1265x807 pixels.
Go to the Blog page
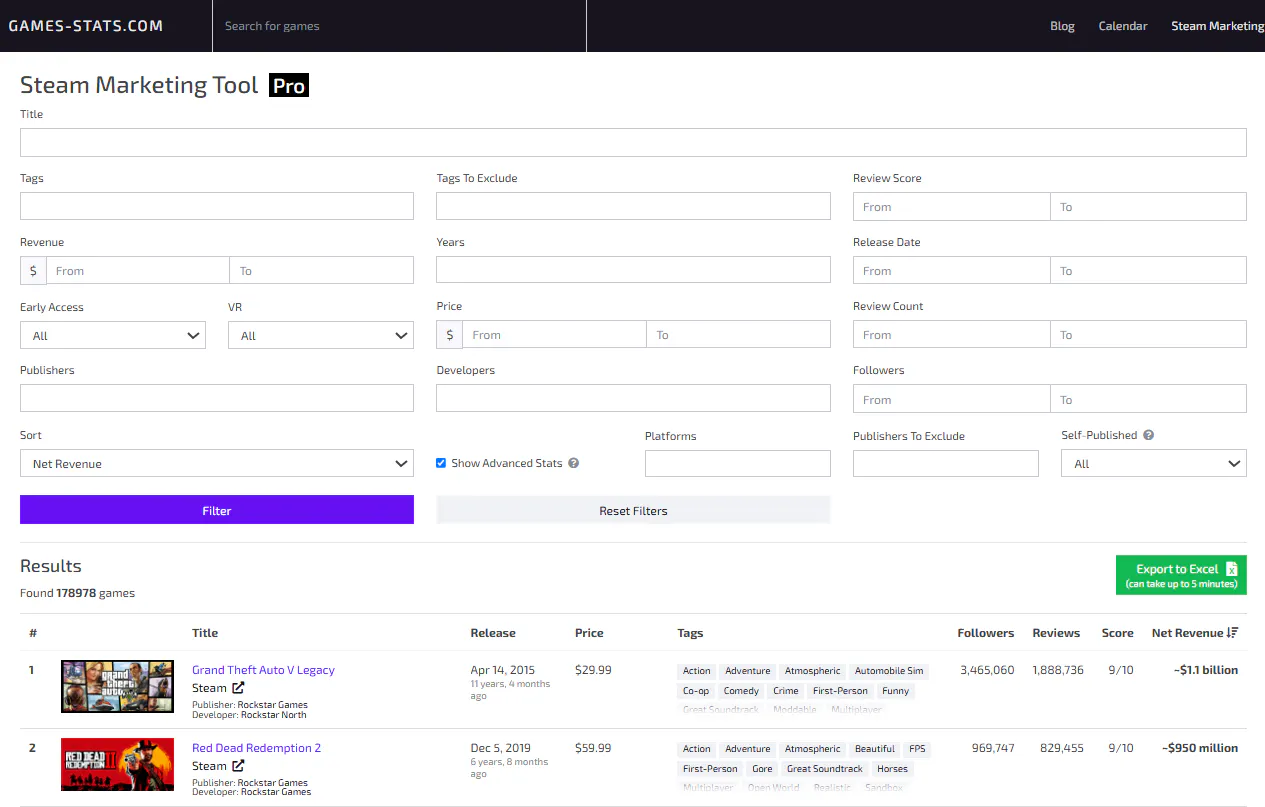point(1062,26)
